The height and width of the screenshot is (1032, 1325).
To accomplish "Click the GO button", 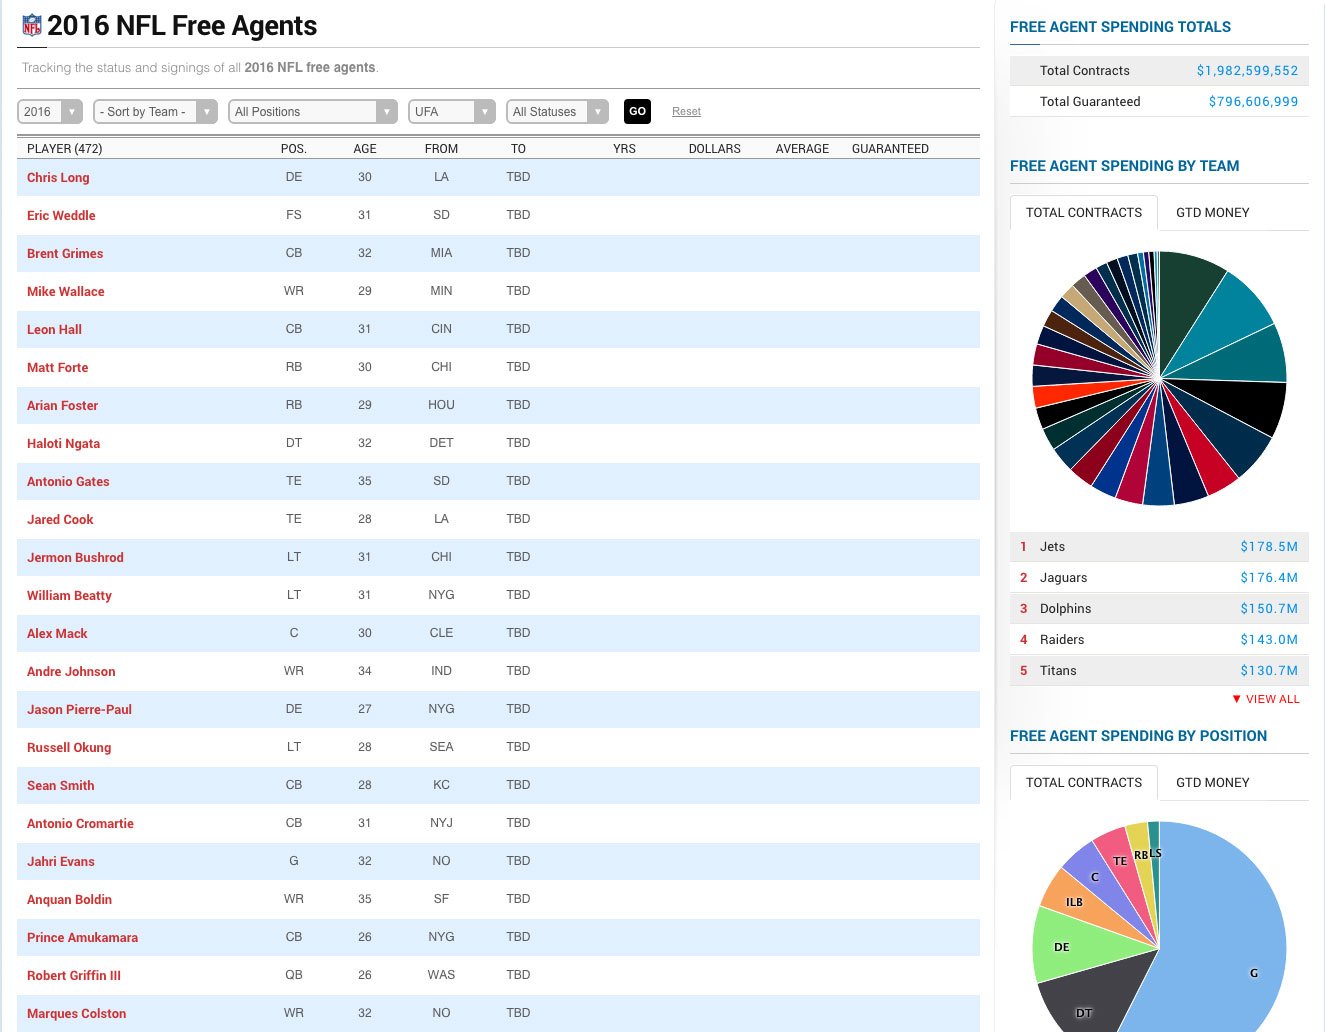I will [x=637, y=112].
